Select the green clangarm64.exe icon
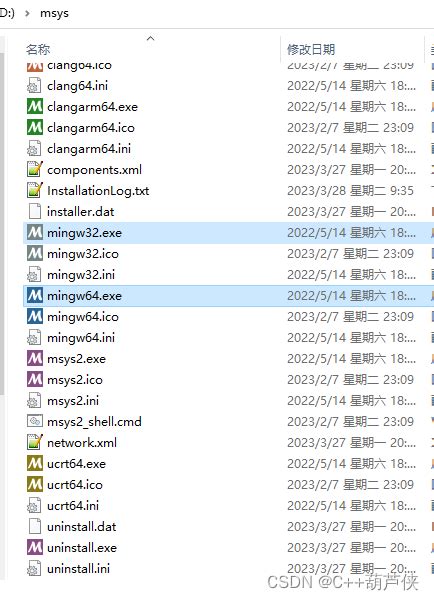 (x=34, y=106)
